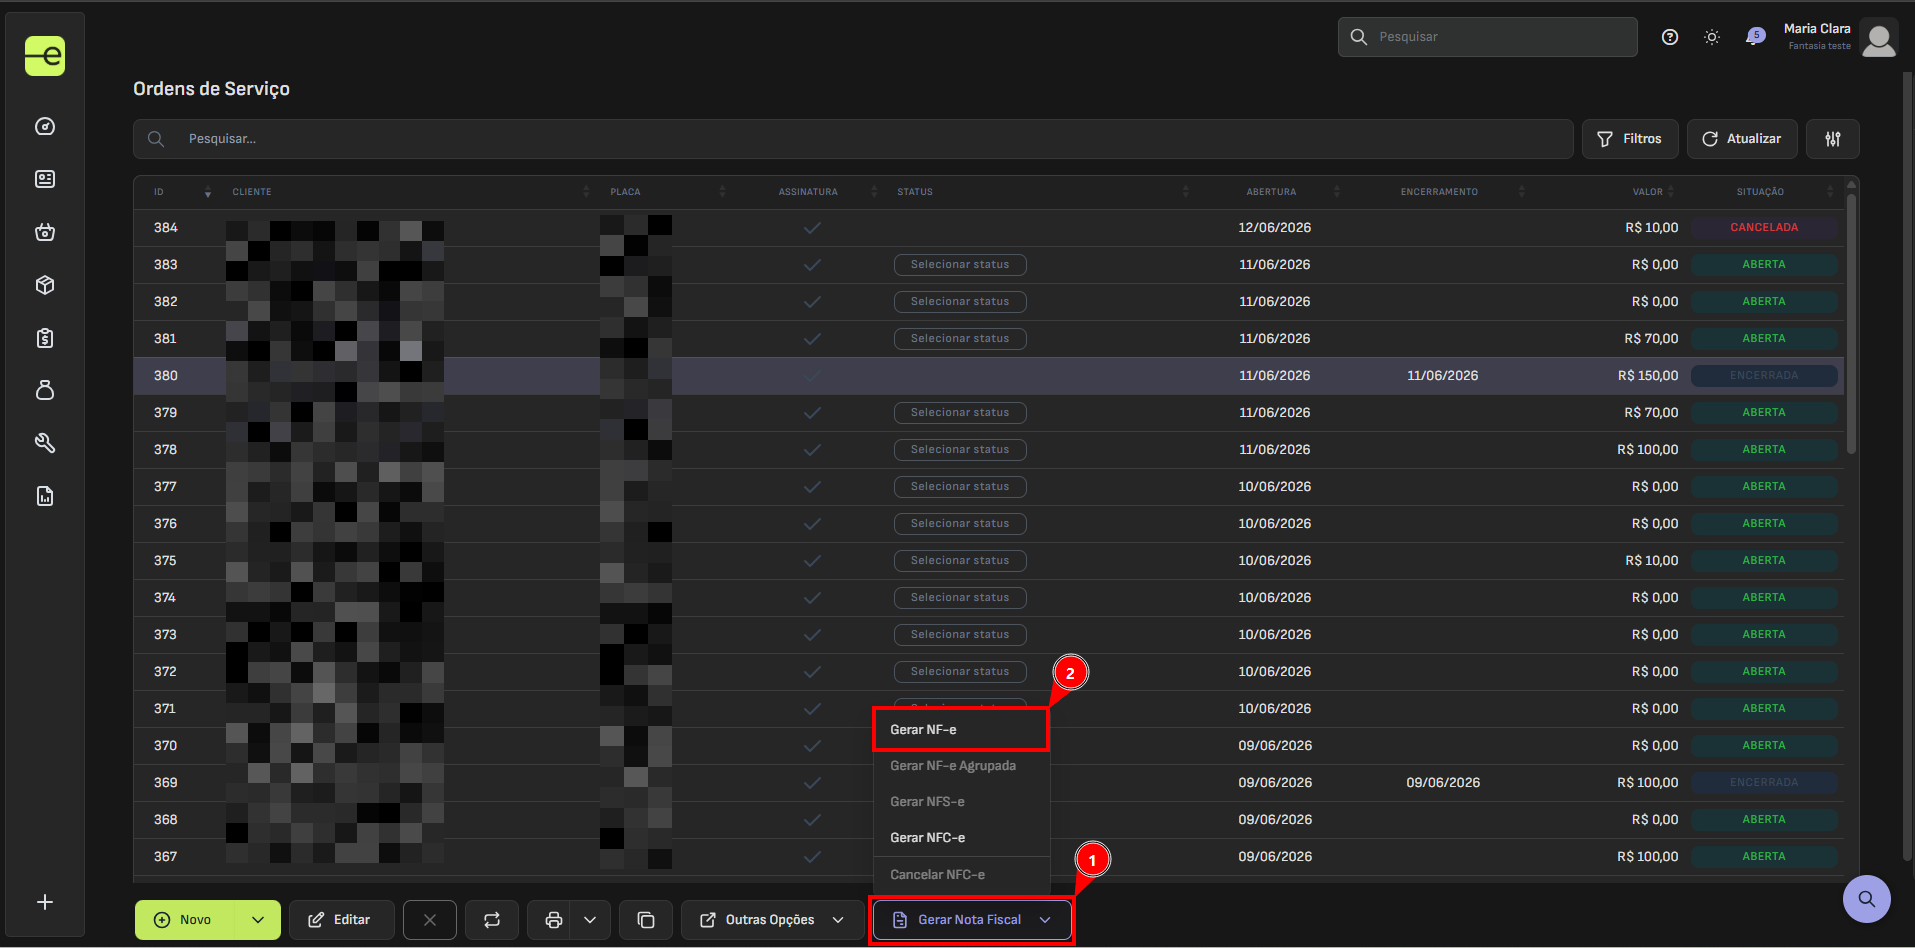Sort by the ABERTURA column header
1915x948 pixels.
pyautogui.click(x=1271, y=192)
